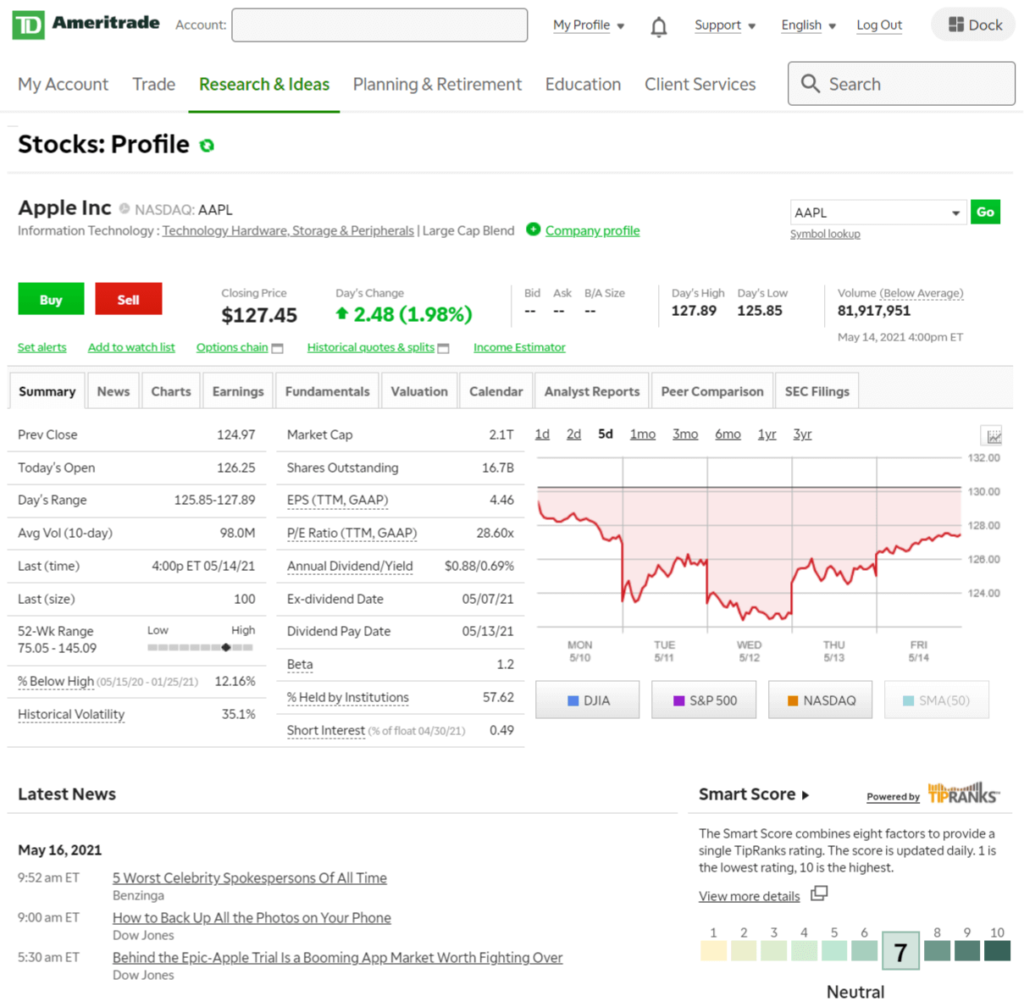Screen dimensions: 1024x1007
Task: Click Technology Hardware, Storage & Peripherals link
Action: (288, 231)
